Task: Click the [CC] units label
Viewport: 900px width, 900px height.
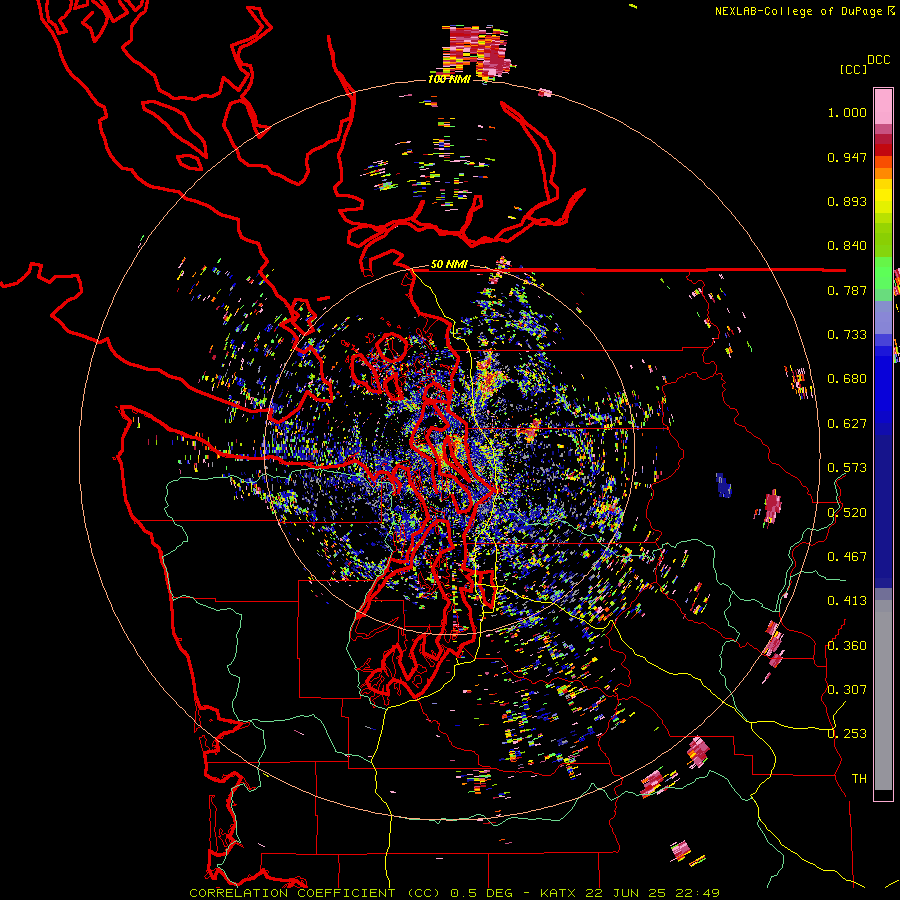Action: [853, 69]
